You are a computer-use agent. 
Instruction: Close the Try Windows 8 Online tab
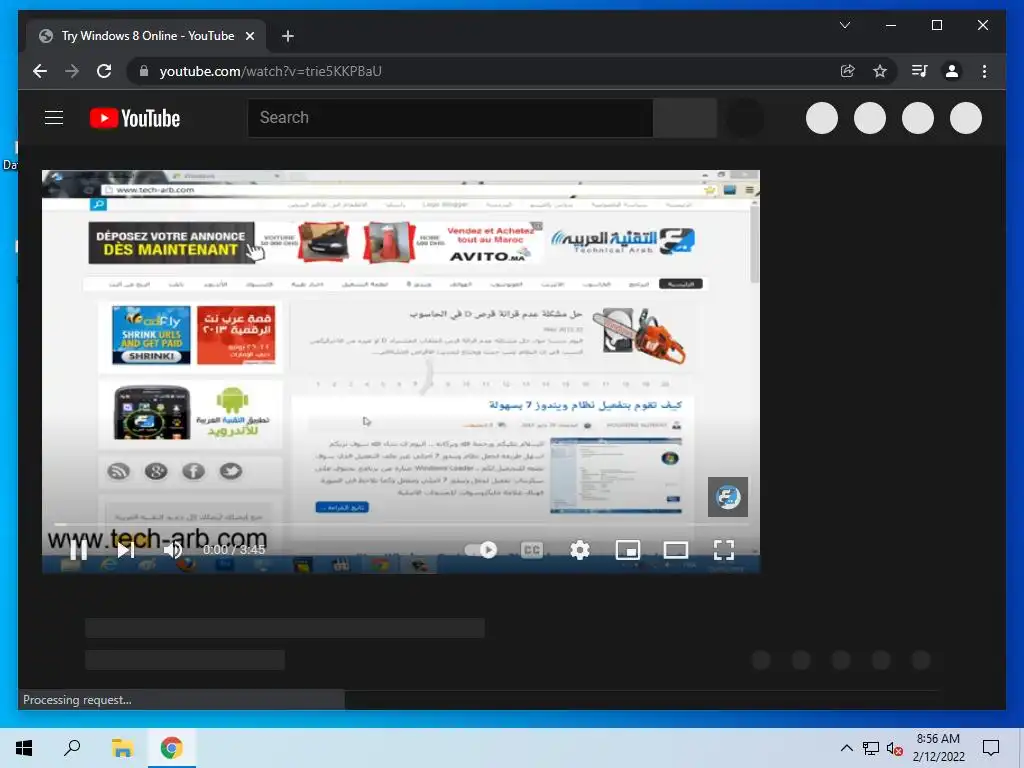tap(249, 36)
